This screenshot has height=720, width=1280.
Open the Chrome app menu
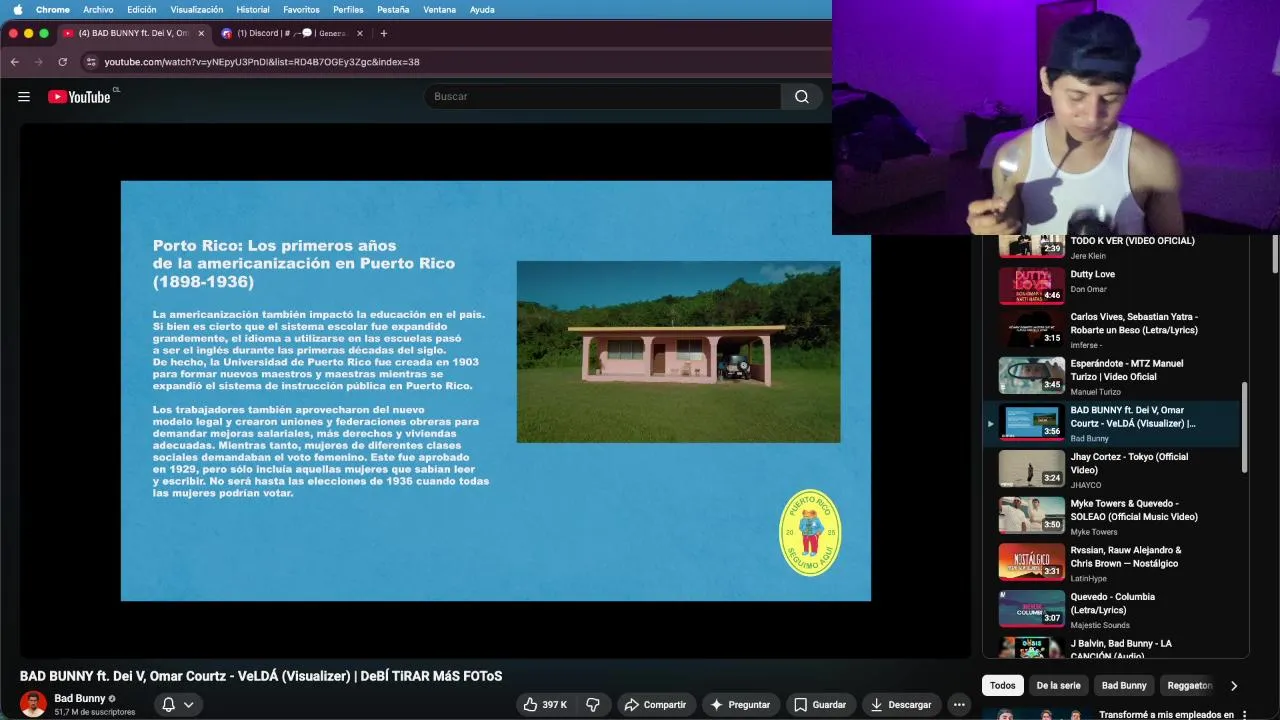click(x=53, y=9)
